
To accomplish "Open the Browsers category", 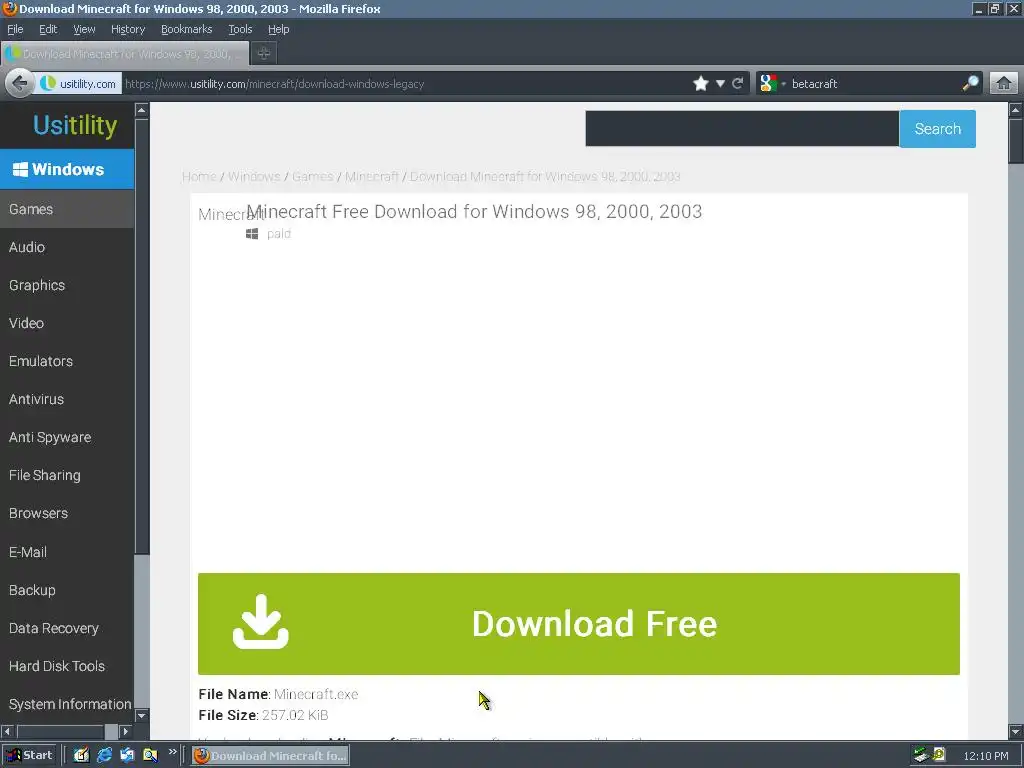I will [x=67, y=513].
